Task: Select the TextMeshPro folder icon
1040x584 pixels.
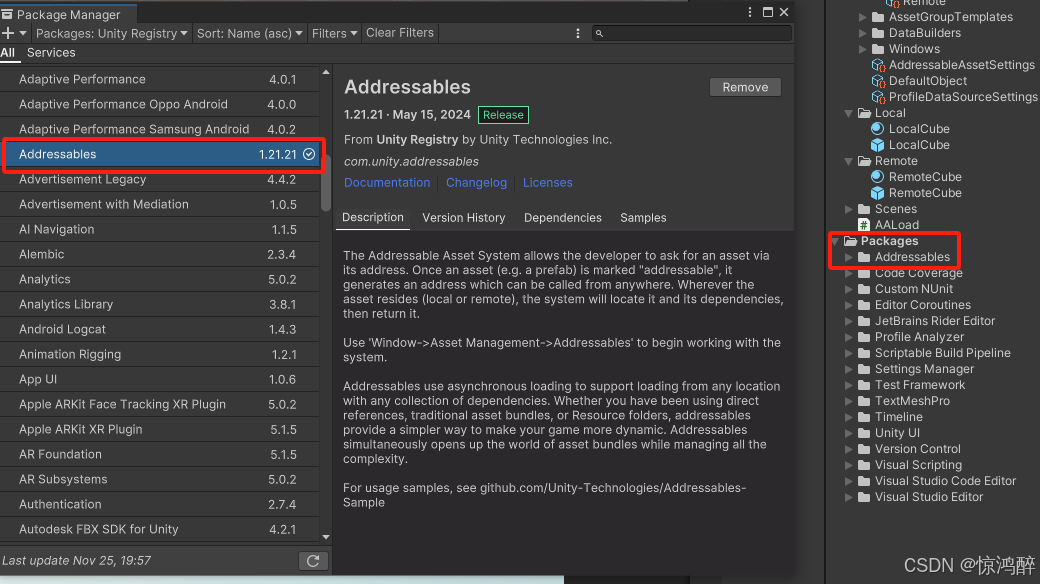Action: (864, 401)
